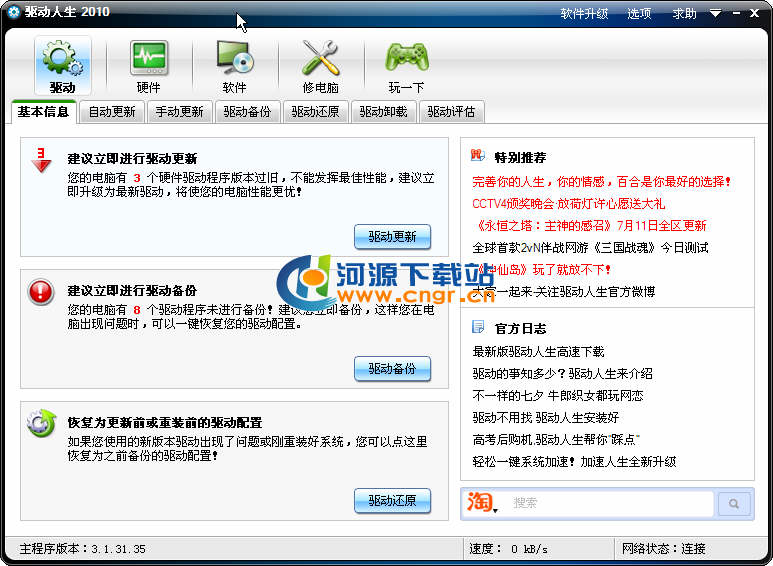Open the 求助 menu
The image size is (773, 566).
coord(685,14)
